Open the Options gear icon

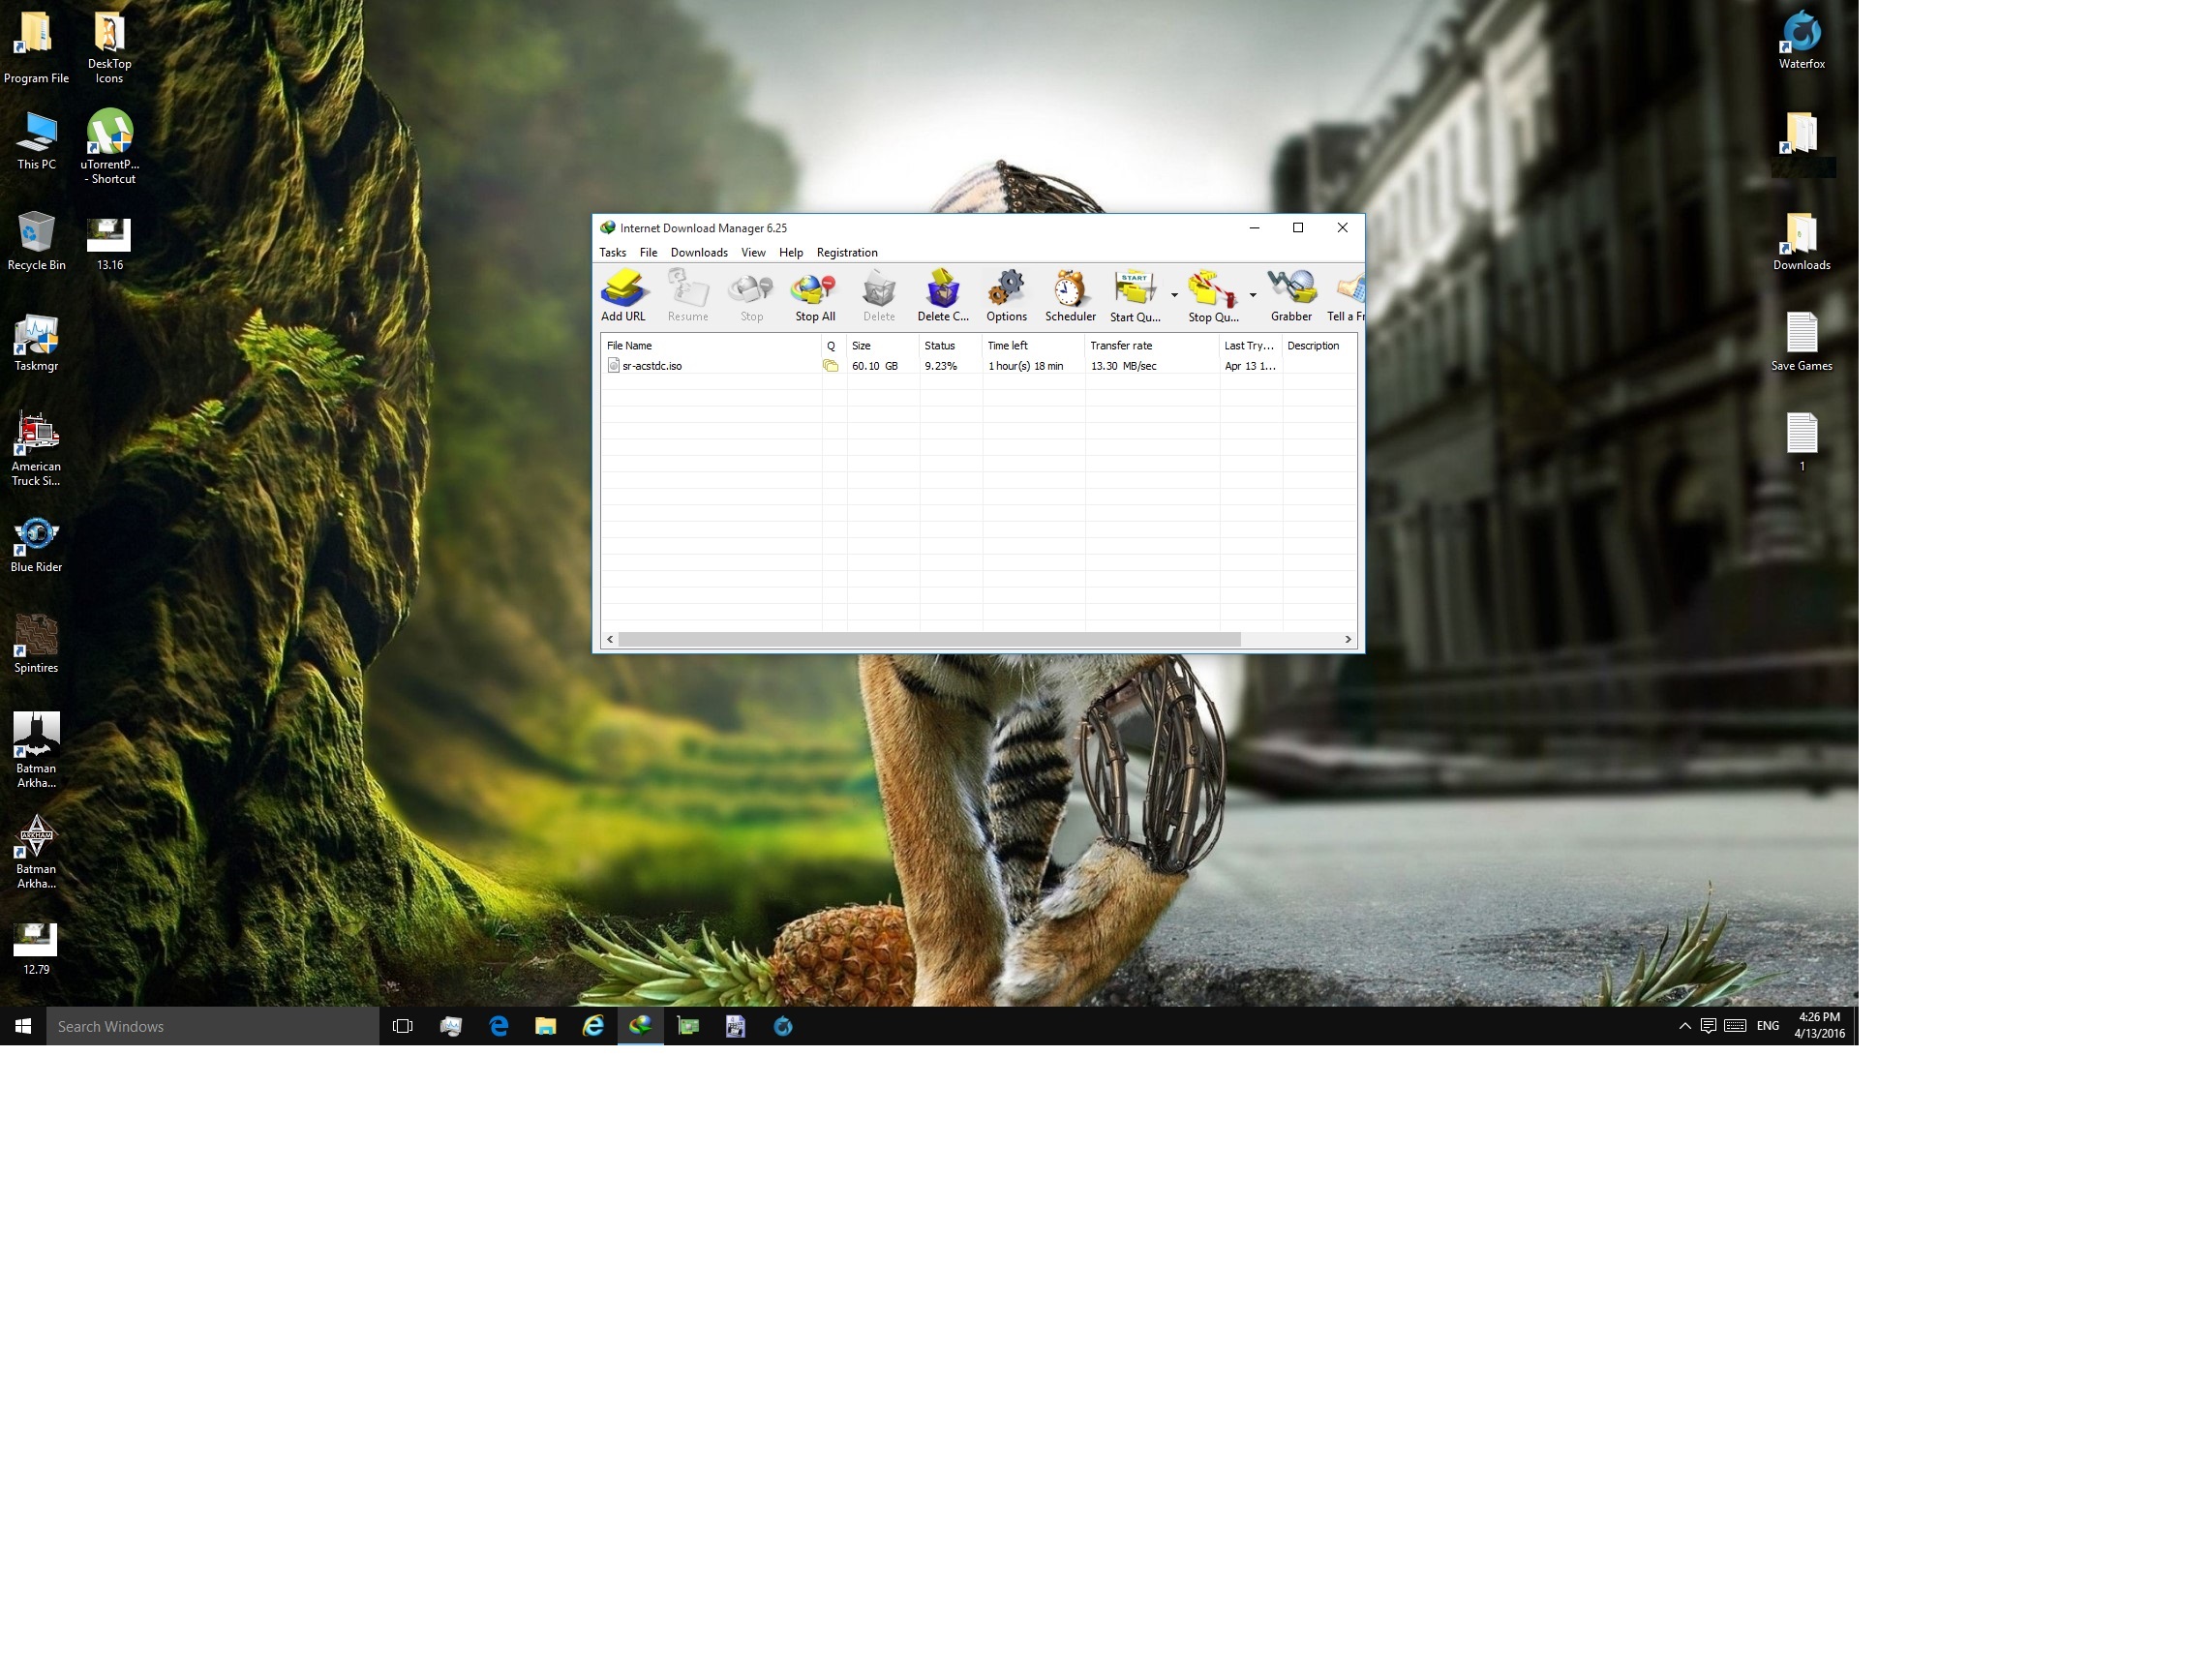coord(1006,291)
